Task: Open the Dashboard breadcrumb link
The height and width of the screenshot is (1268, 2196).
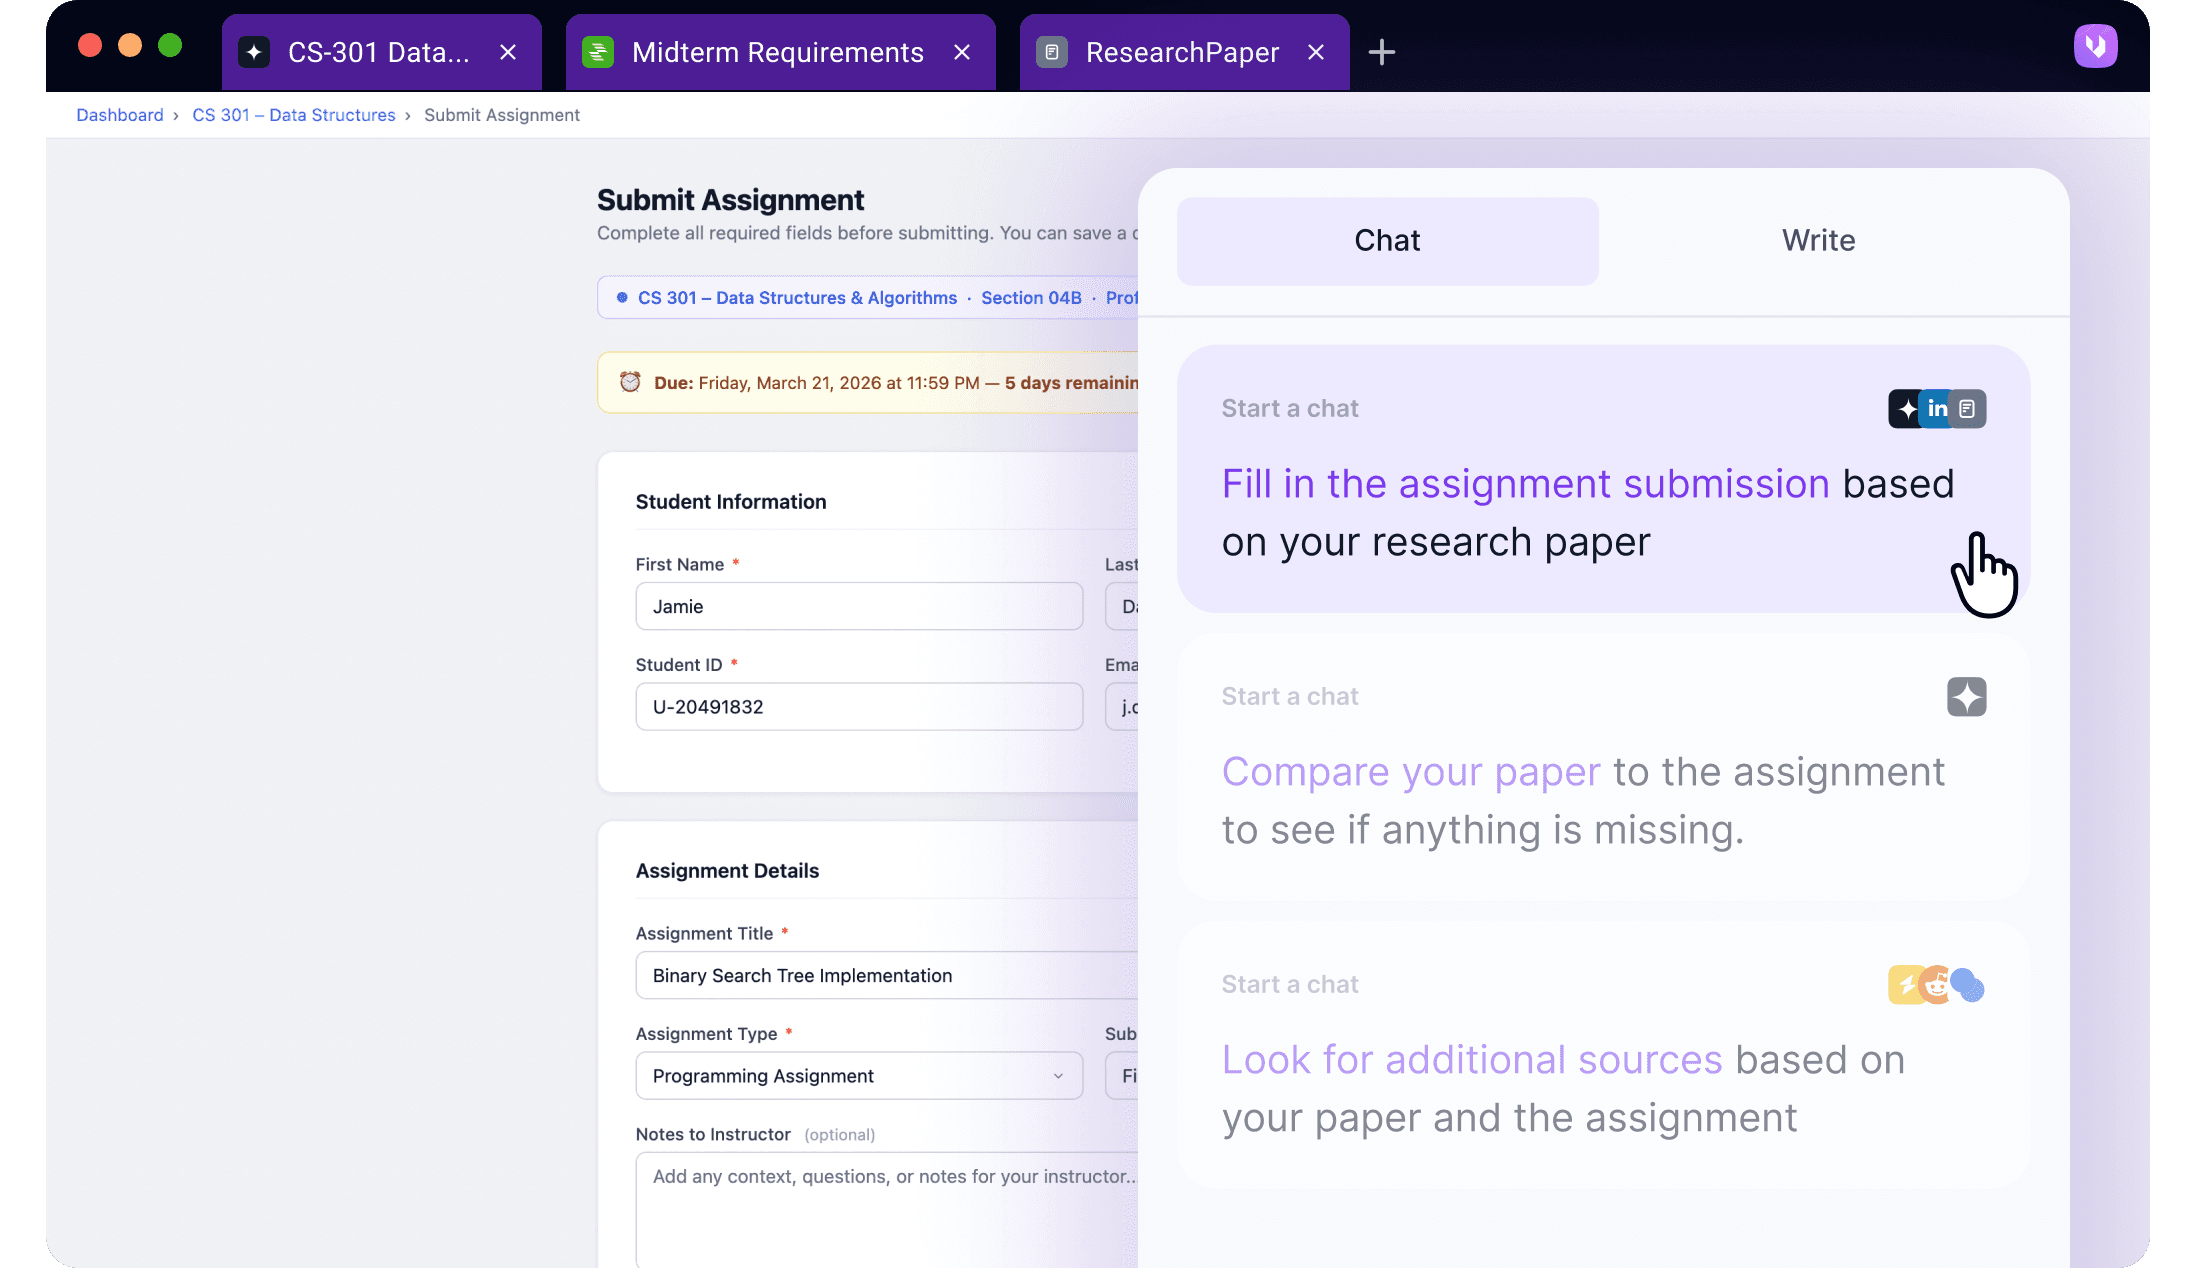Action: pos(119,115)
